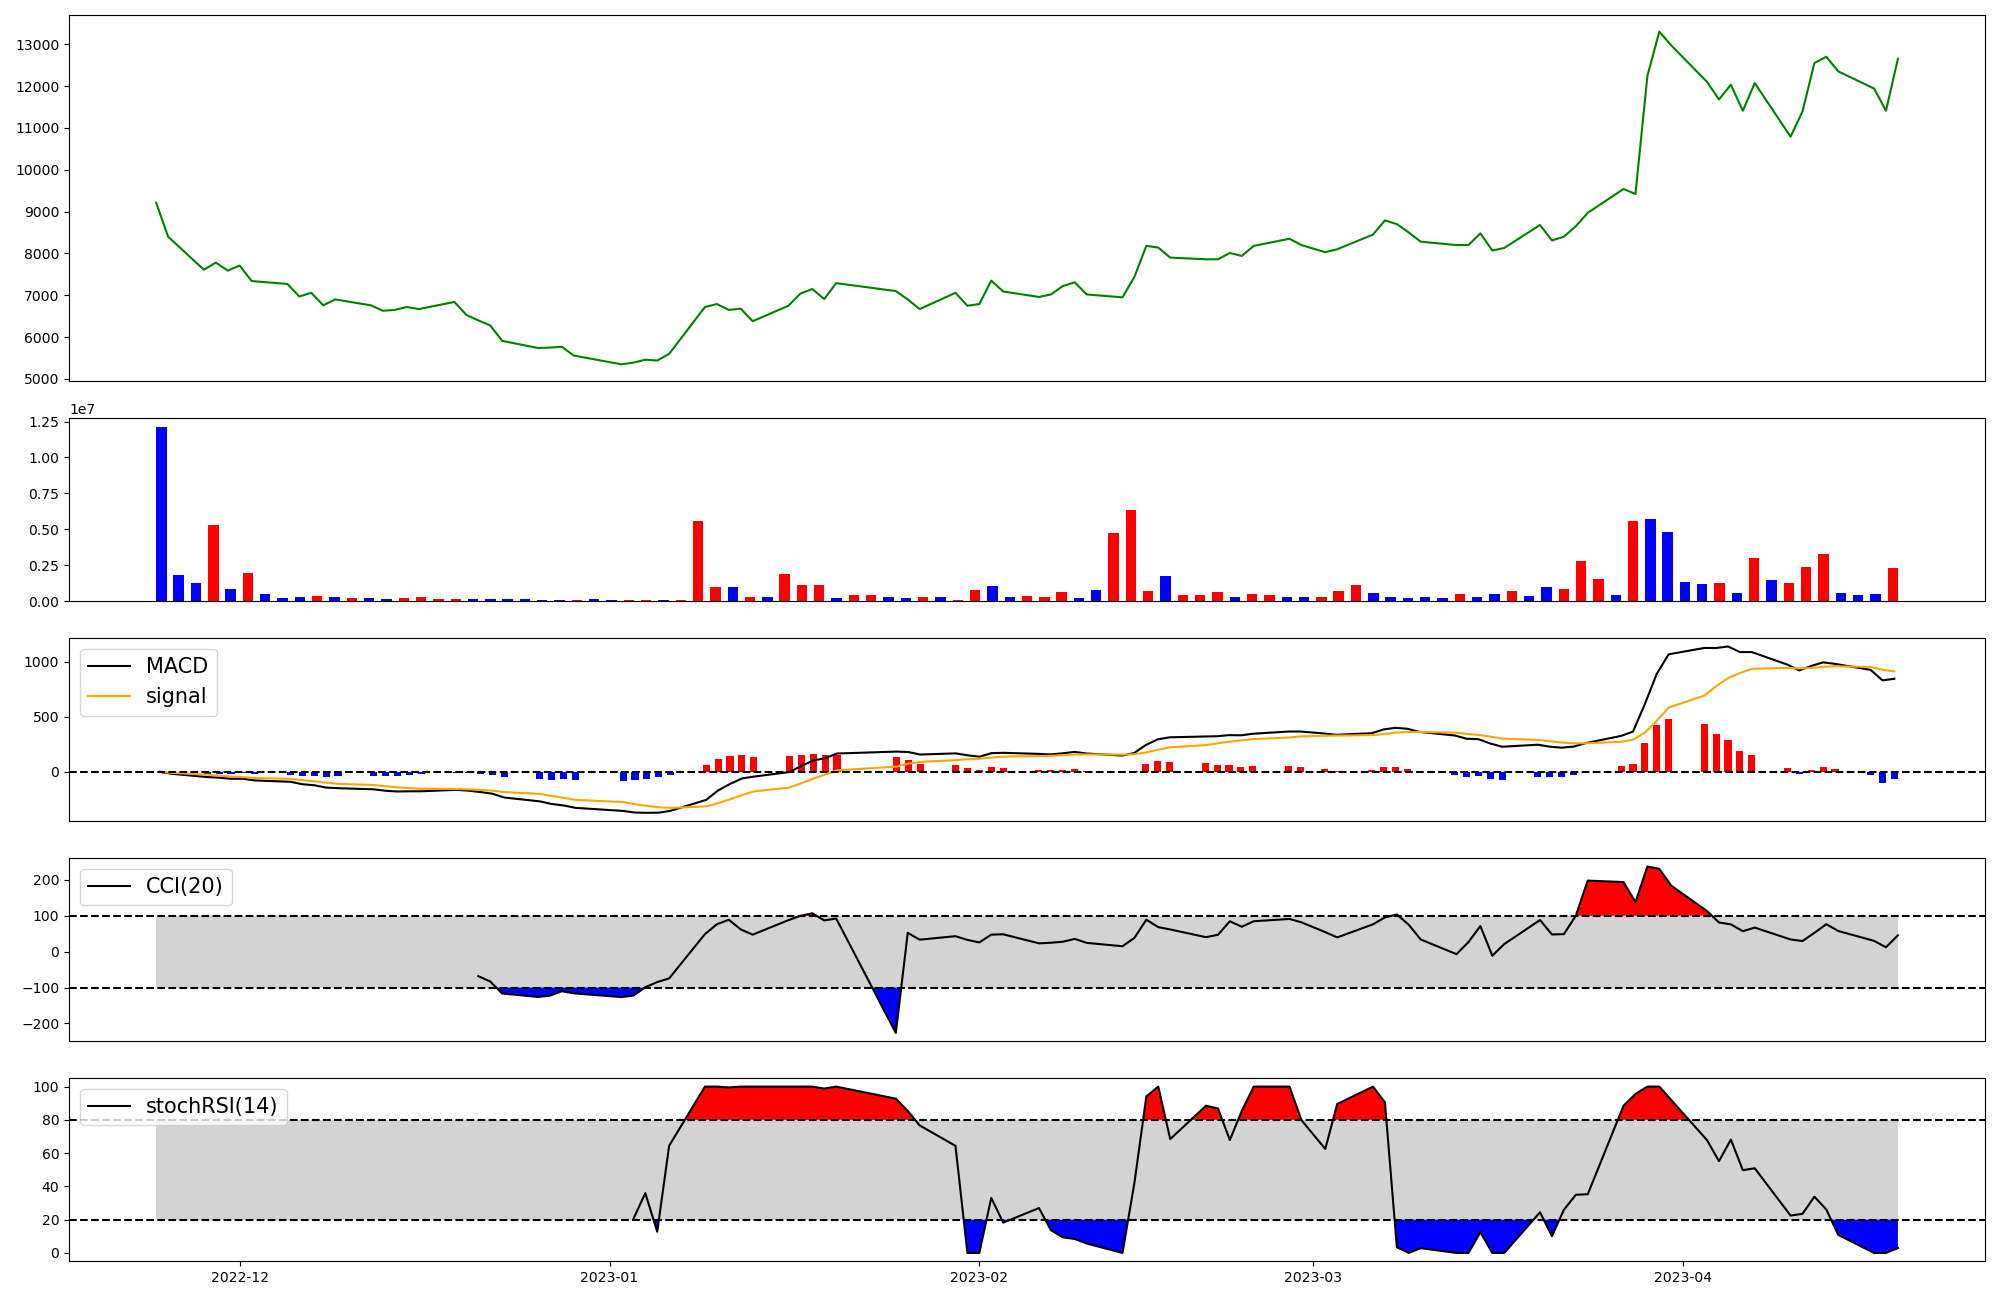Click the orange signal line swatch in legend

[x=109, y=697]
